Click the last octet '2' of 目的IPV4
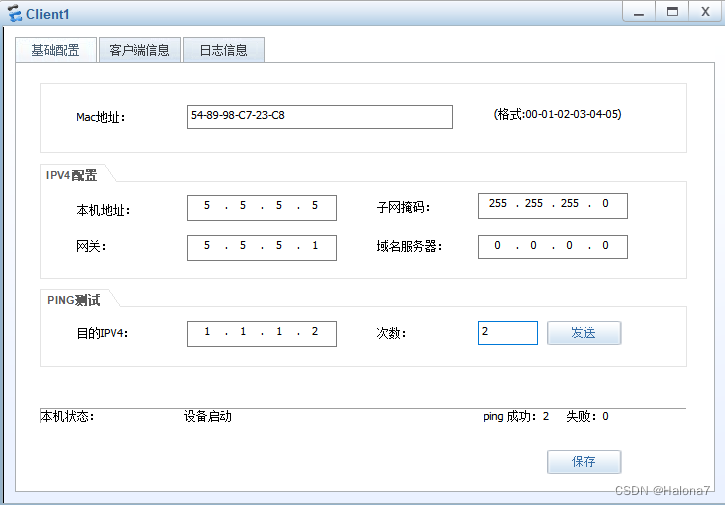725x505 pixels. (x=315, y=332)
